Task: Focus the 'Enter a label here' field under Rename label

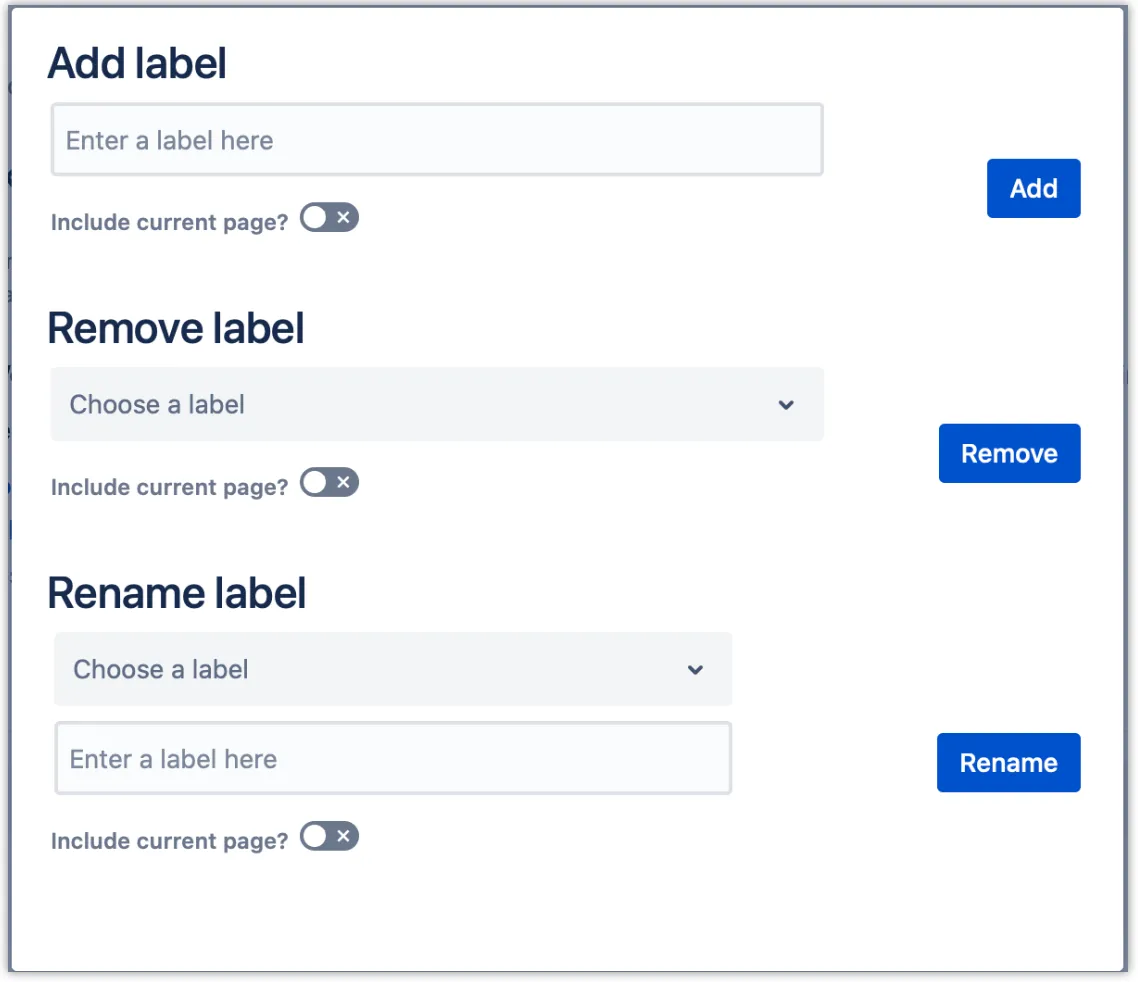Action: (x=392, y=758)
